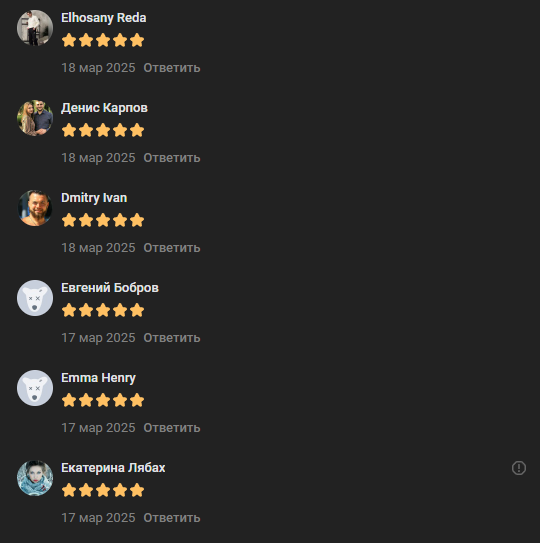Open the Евгений Бобров name link
The height and width of the screenshot is (543, 540).
tap(110, 288)
